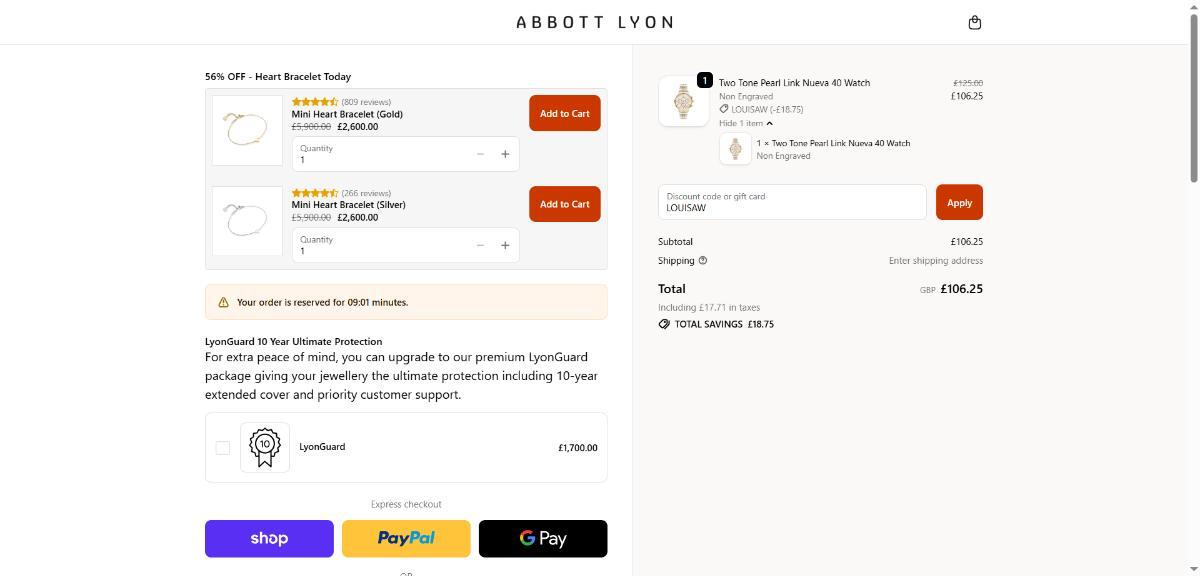The width and height of the screenshot is (1200, 576).
Task: Focus the discount code or gift card field
Action: (x=791, y=202)
